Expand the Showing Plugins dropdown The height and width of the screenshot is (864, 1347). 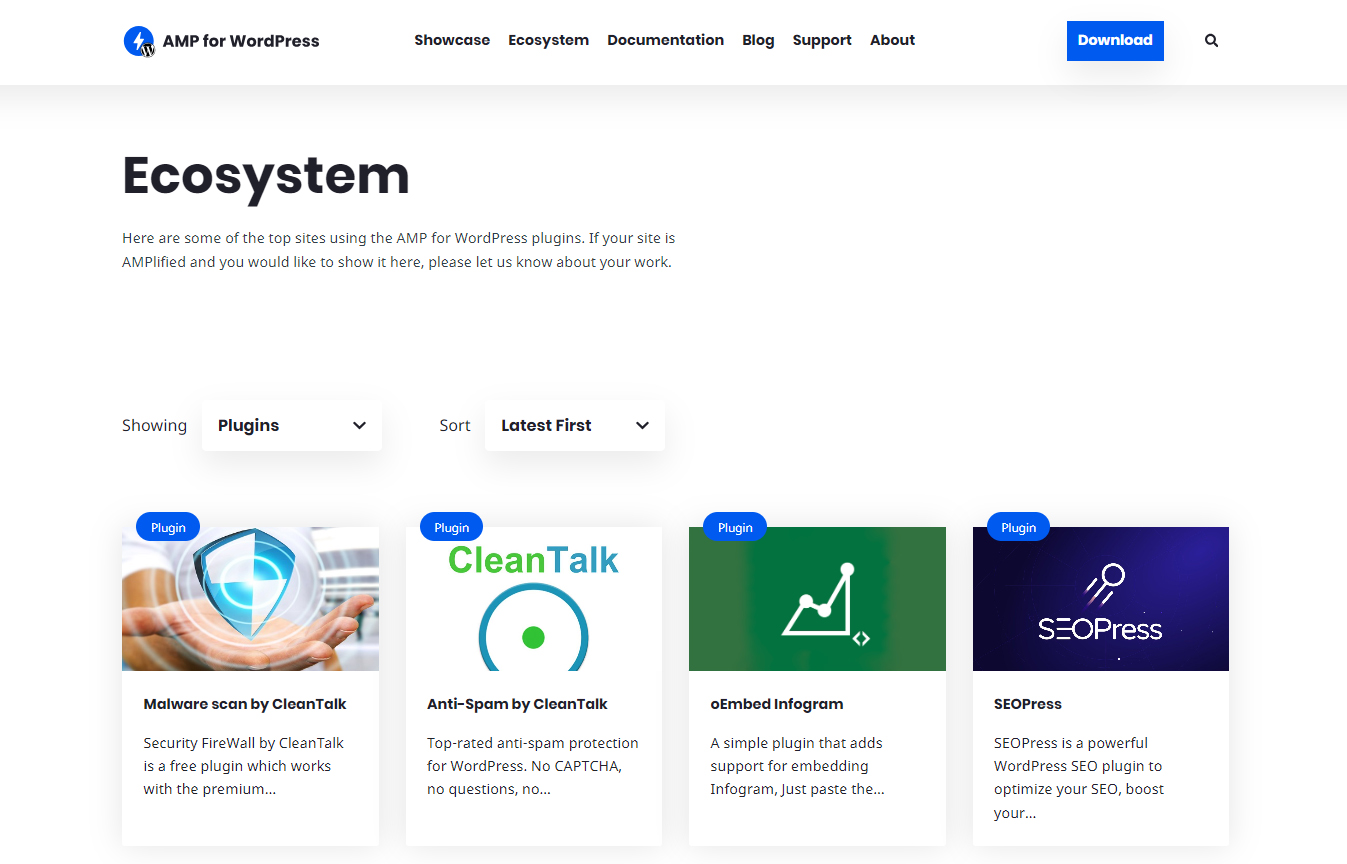(291, 425)
